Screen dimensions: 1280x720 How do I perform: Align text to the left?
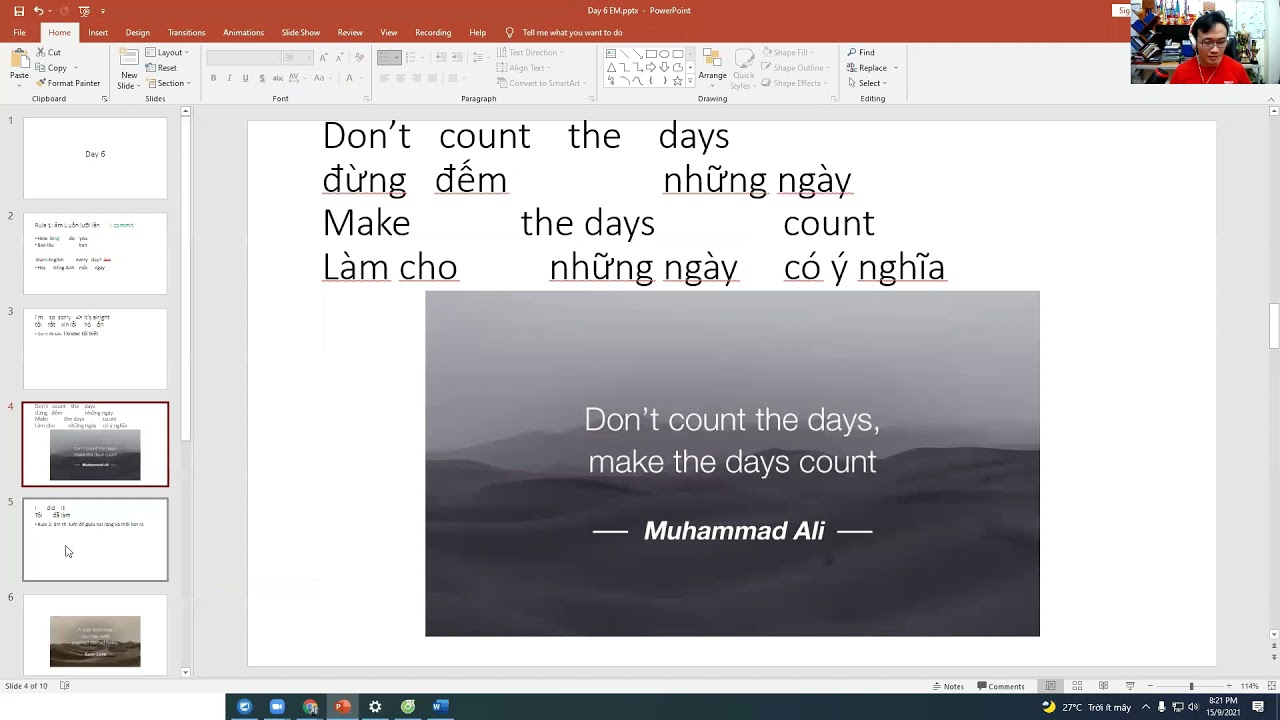(385, 78)
